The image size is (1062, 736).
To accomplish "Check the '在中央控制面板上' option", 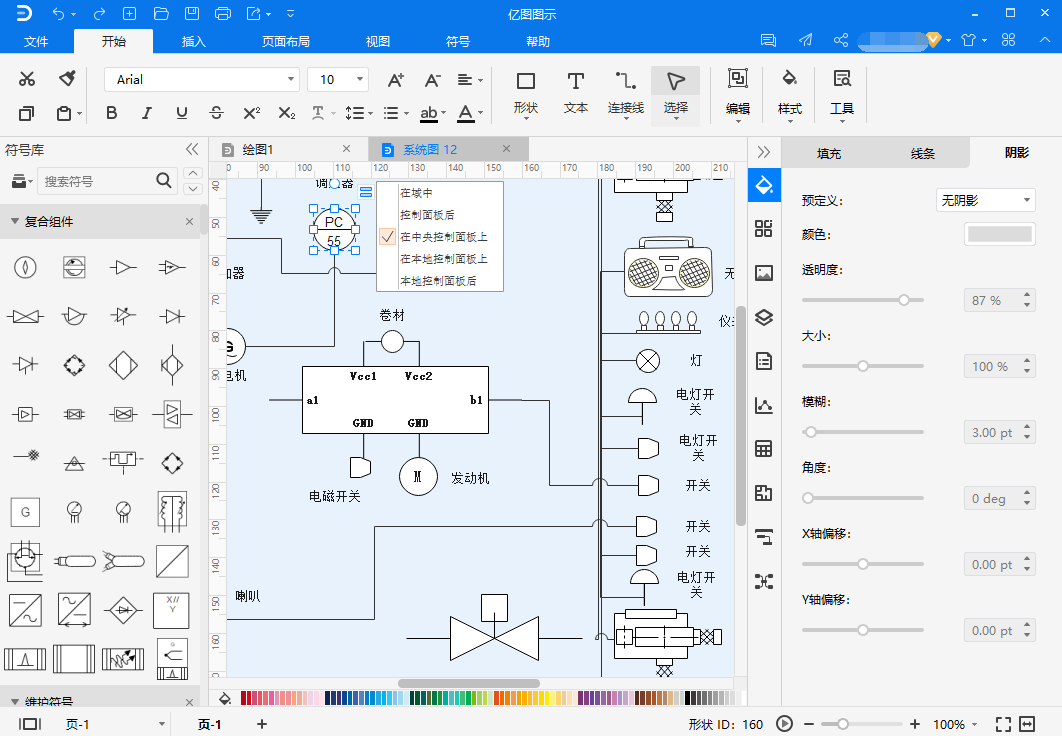I will pyautogui.click(x=443, y=237).
